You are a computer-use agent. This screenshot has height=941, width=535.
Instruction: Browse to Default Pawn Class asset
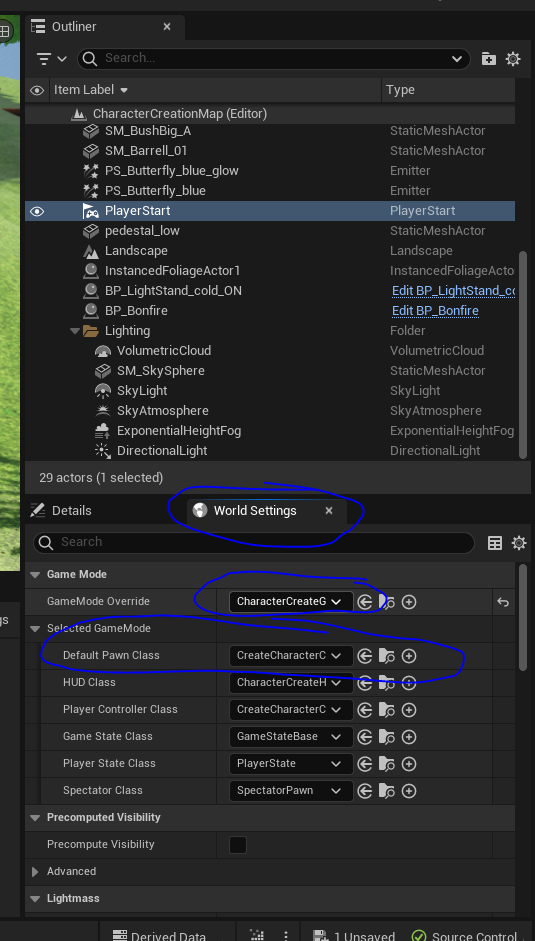[x=387, y=656]
